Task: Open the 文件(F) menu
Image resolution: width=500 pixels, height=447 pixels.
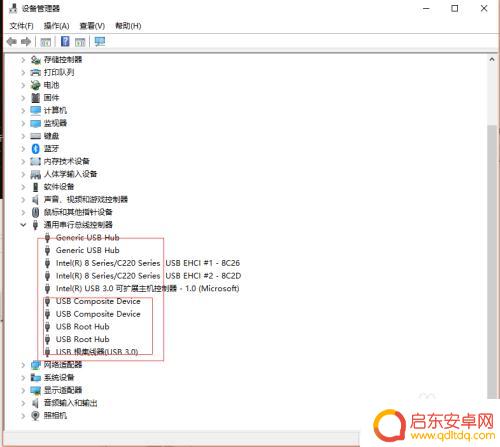Action: [22, 26]
